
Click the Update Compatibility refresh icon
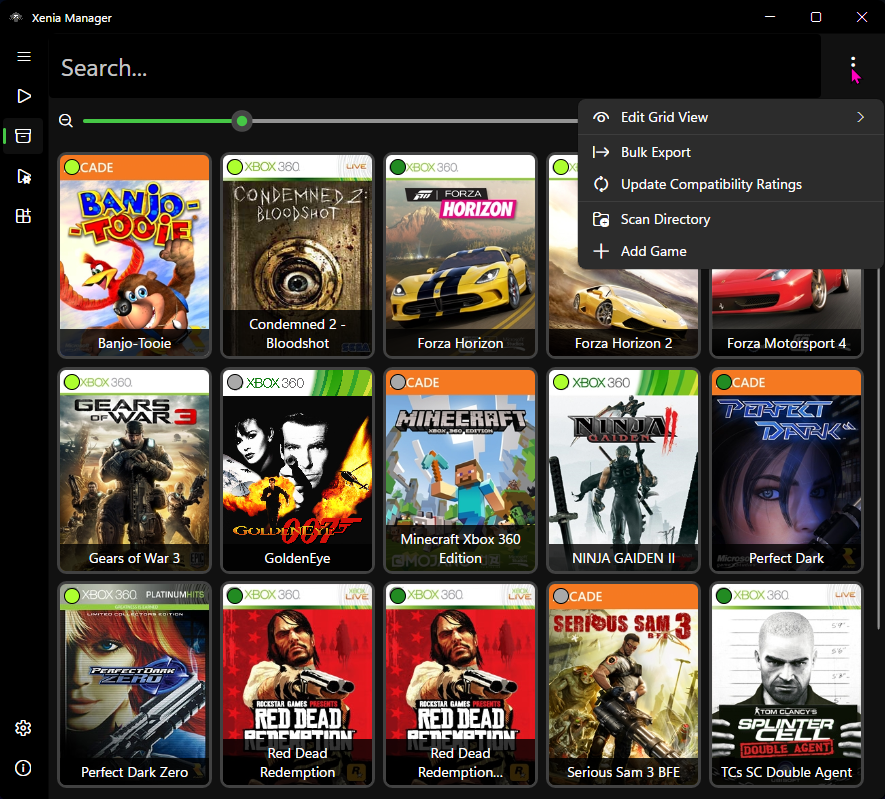(x=601, y=185)
